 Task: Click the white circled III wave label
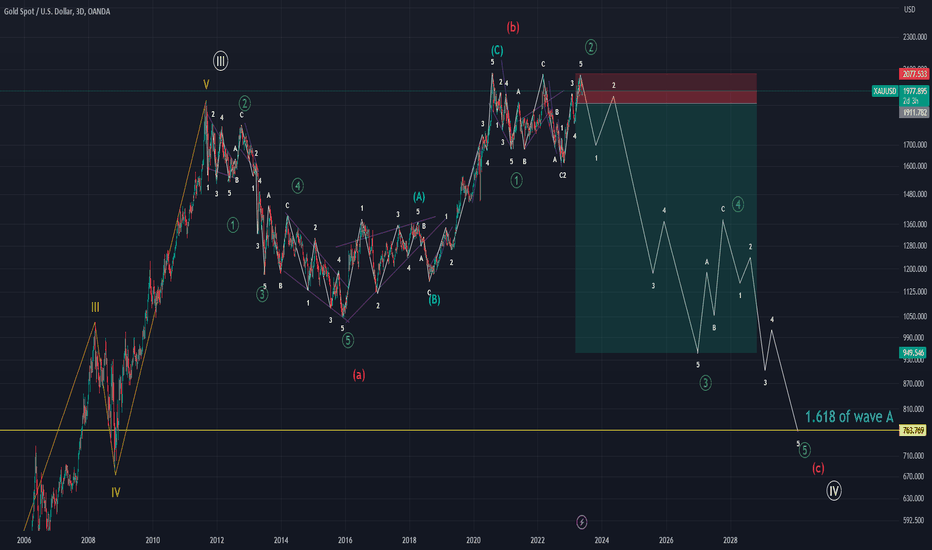click(221, 61)
